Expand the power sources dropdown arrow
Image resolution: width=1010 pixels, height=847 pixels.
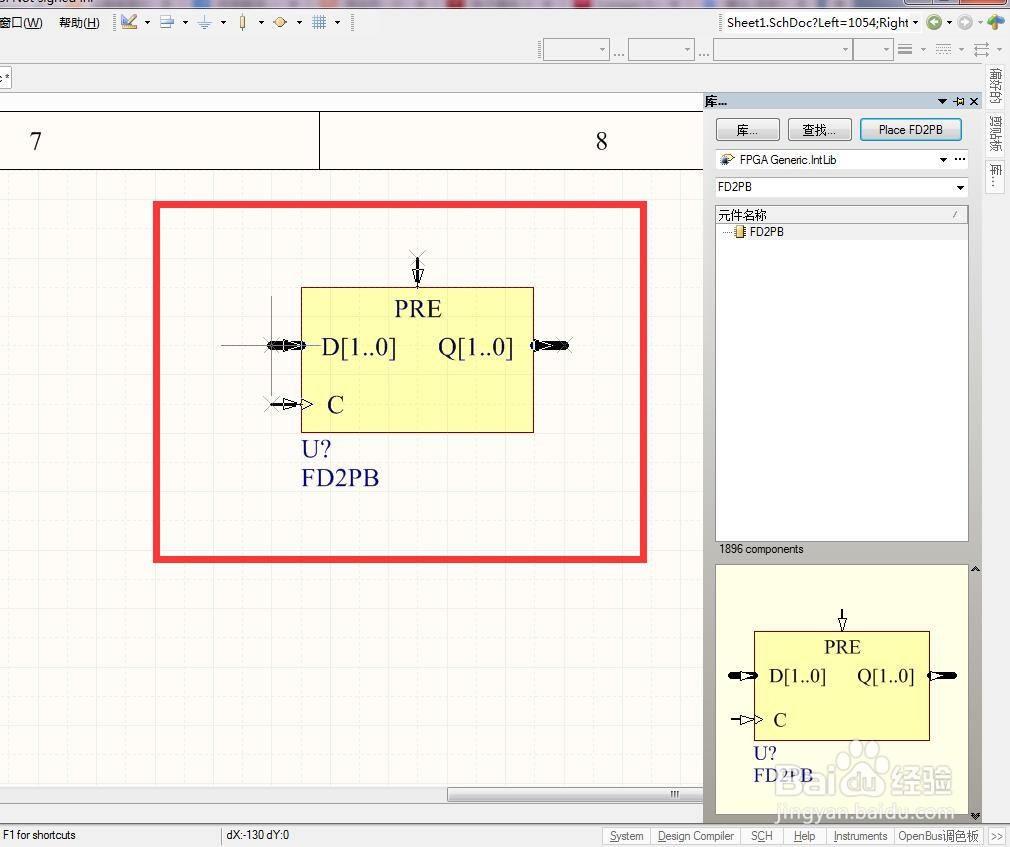pos(224,23)
